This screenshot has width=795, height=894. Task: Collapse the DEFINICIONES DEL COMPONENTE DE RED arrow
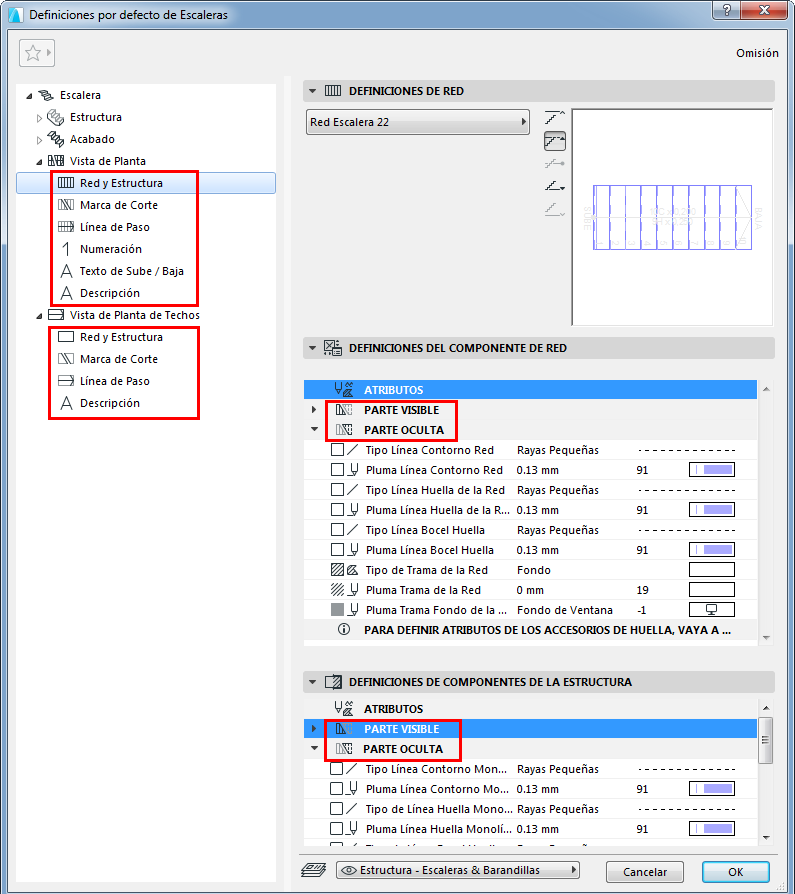(313, 348)
